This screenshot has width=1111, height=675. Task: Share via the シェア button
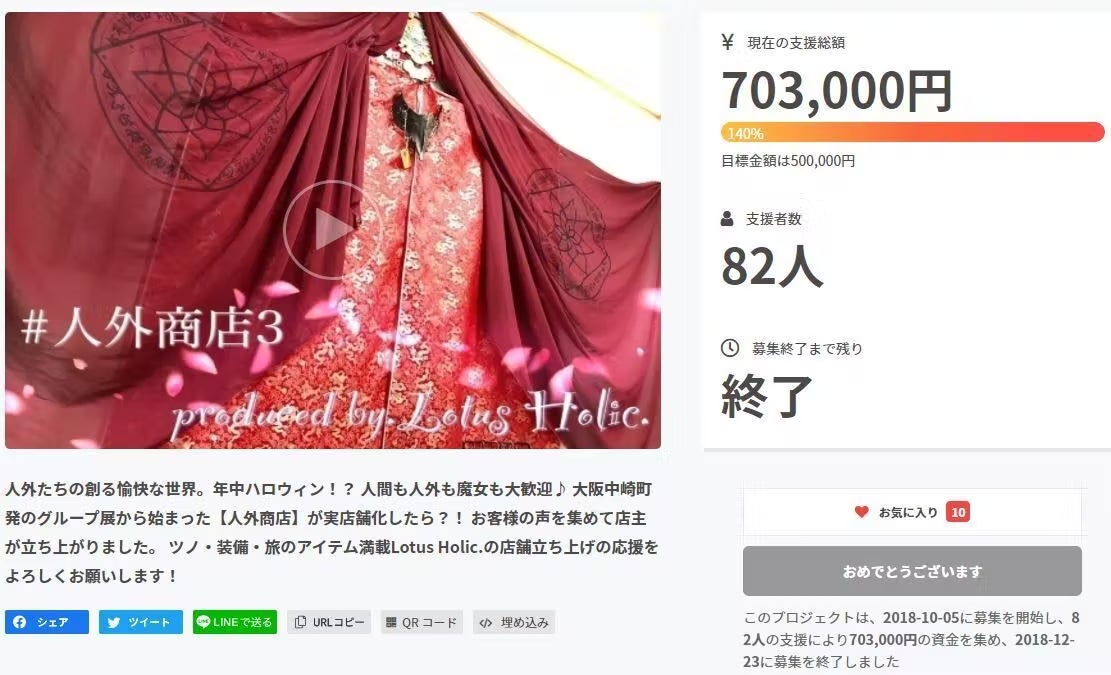47,622
